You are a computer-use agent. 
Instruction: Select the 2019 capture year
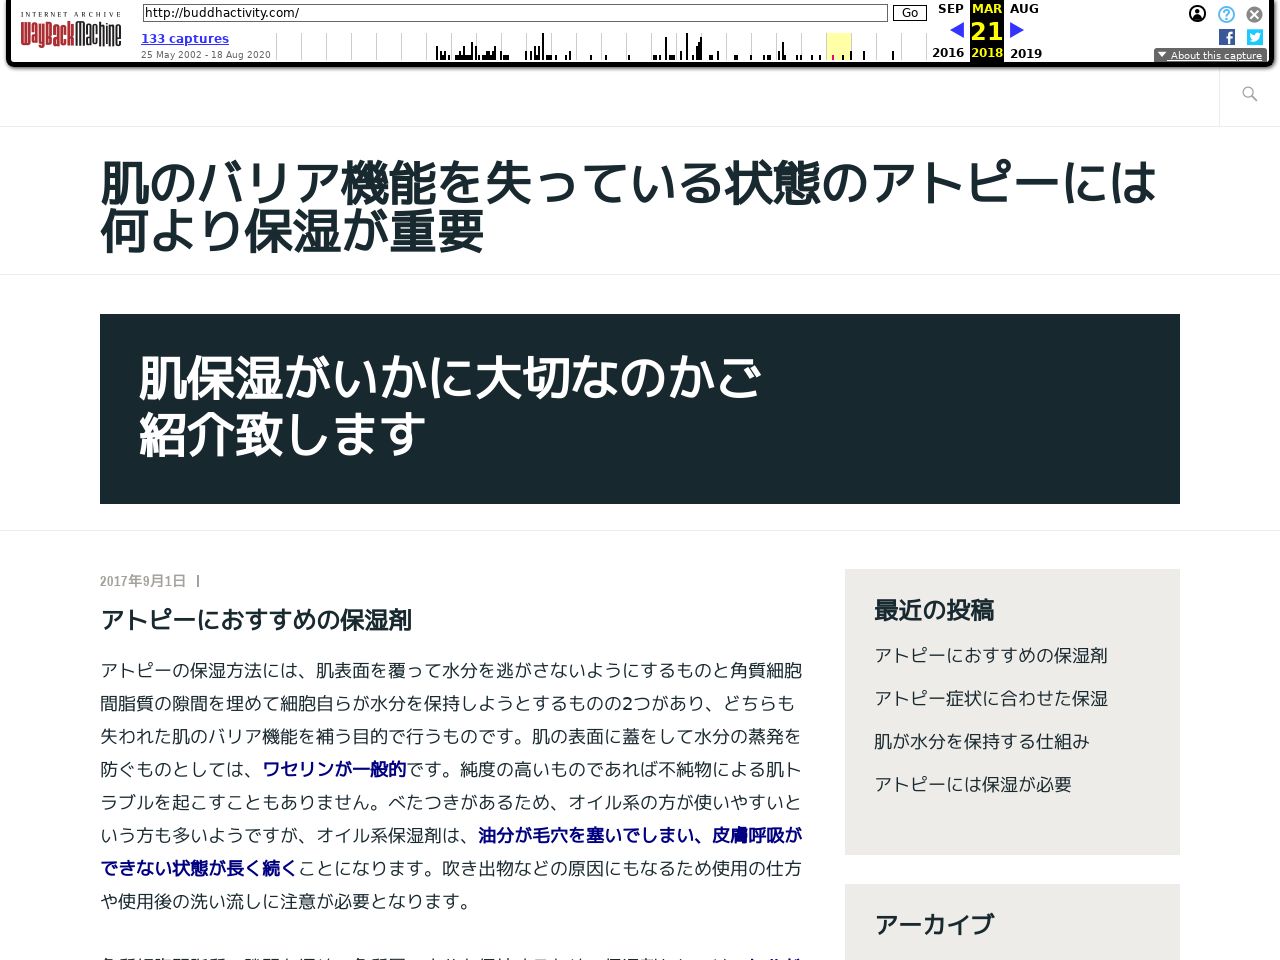(x=1025, y=53)
